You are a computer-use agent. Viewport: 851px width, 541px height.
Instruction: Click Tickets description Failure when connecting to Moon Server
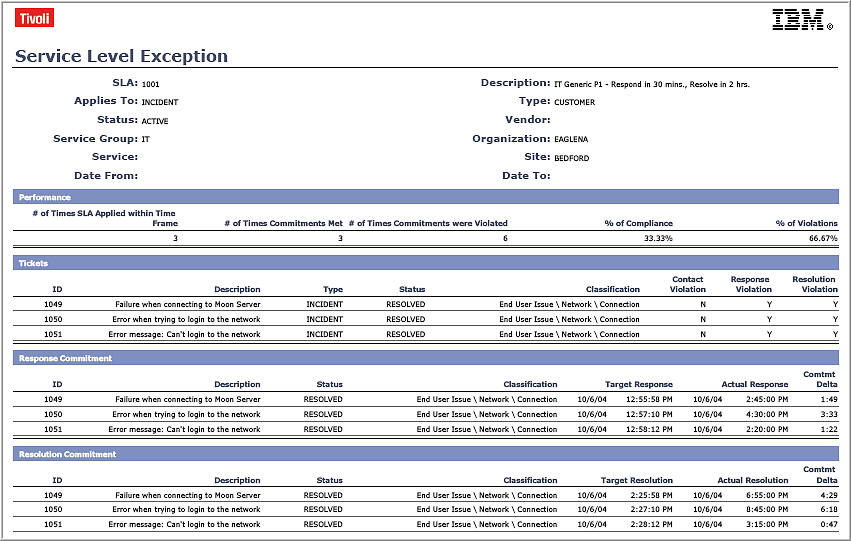188,304
